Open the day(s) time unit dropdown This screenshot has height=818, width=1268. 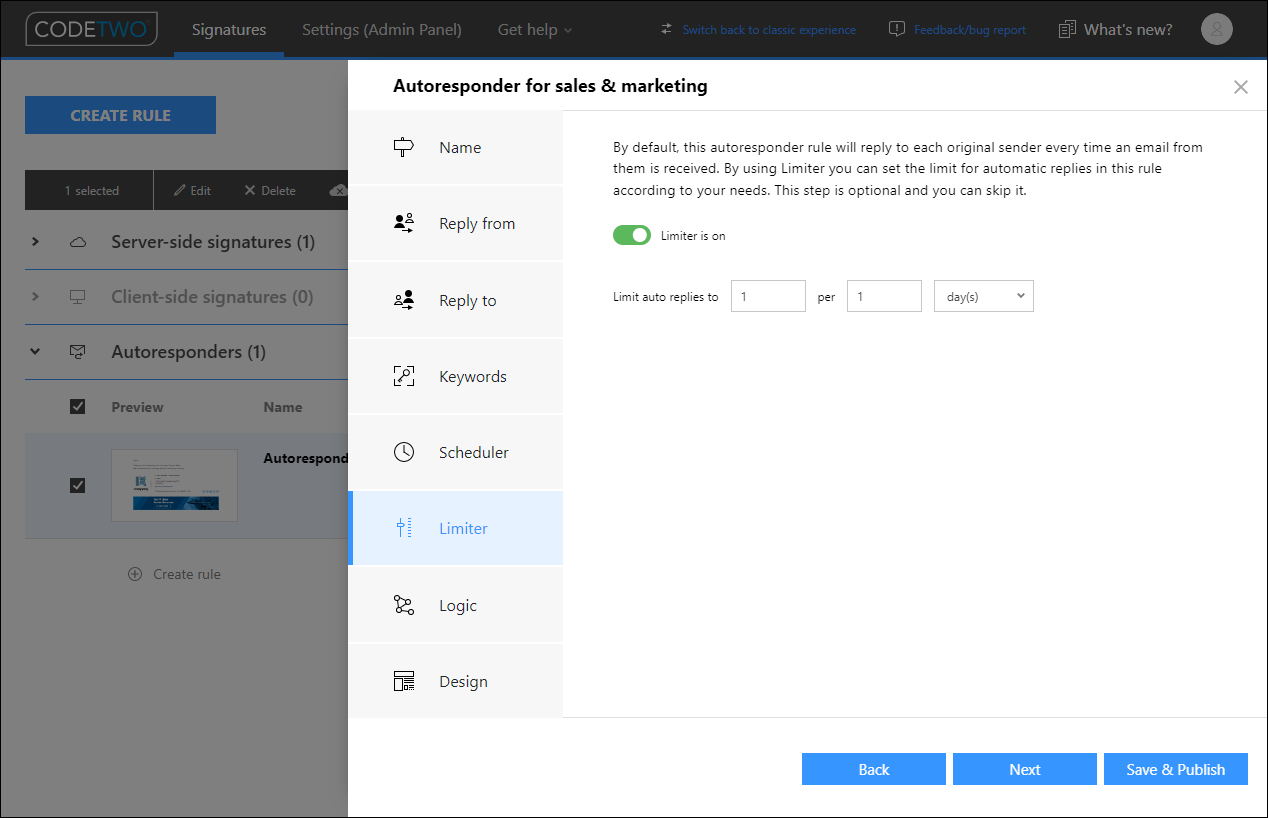click(984, 296)
